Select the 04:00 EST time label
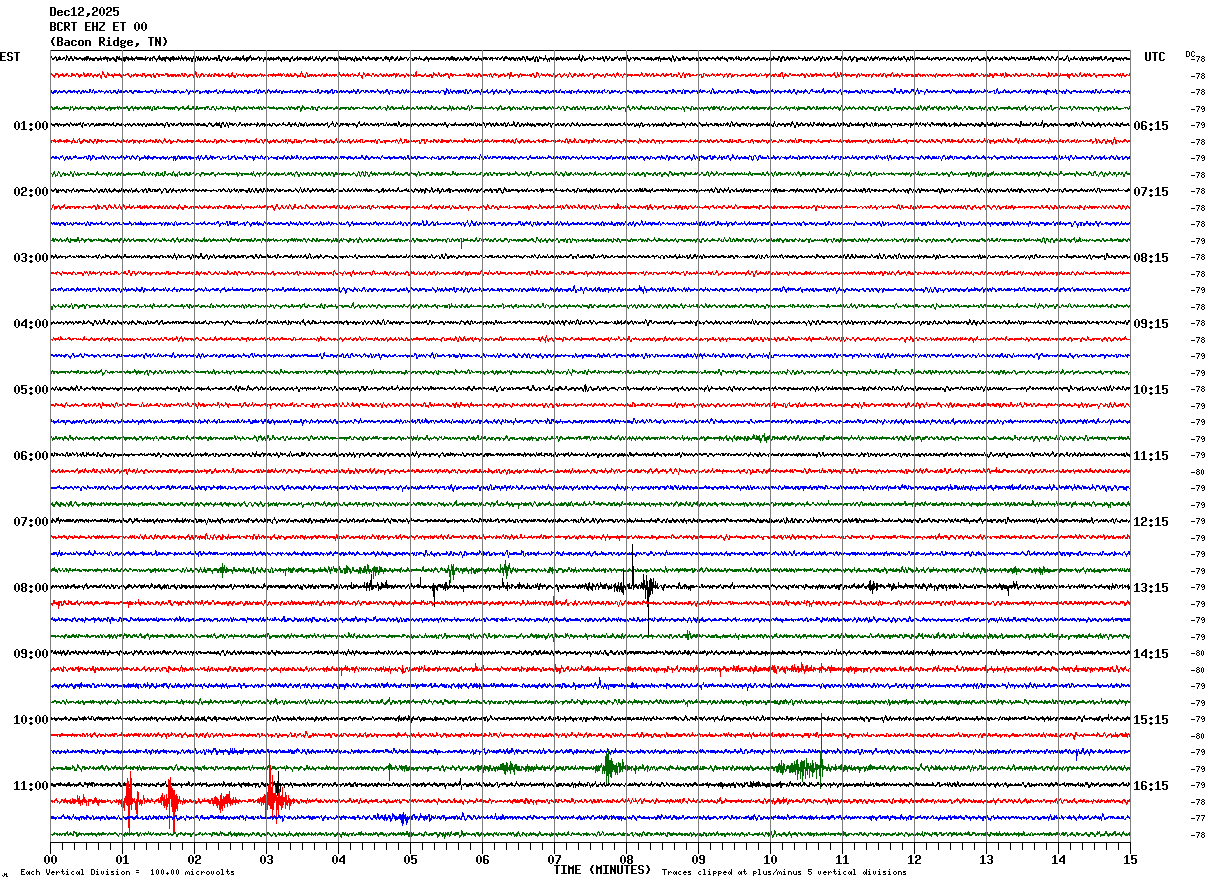Viewport: 1210px width, 886px height. tap(30, 324)
